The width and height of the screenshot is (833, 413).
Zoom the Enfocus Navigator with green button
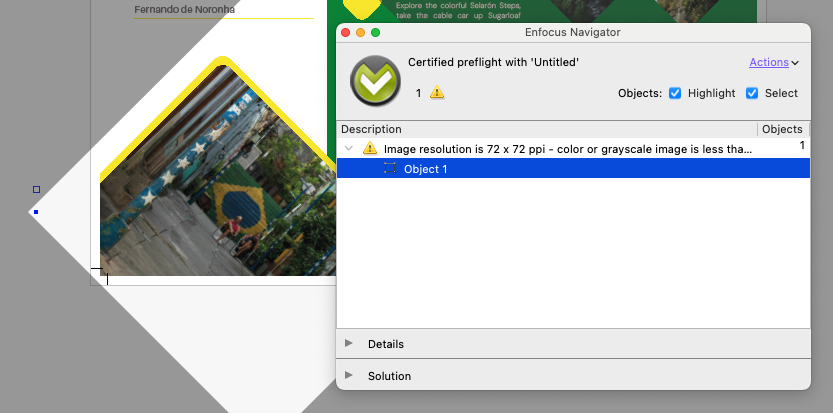click(x=375, y=32)
